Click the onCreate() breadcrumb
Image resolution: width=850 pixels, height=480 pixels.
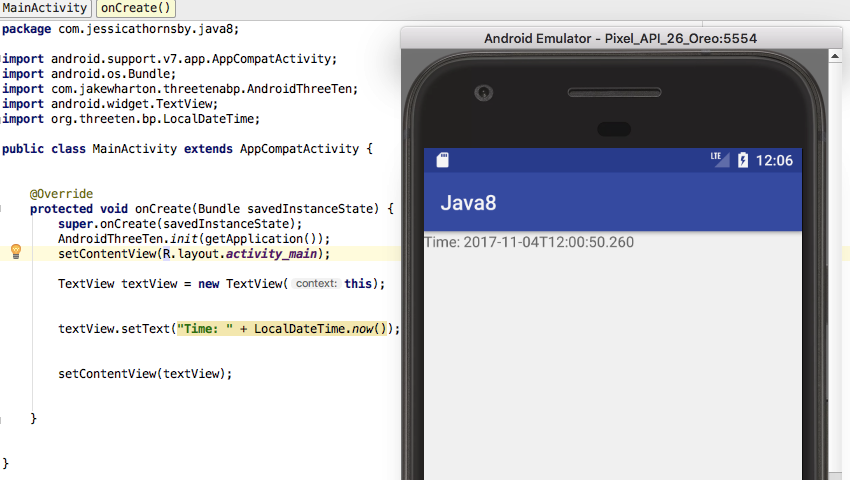click(136, 8)
